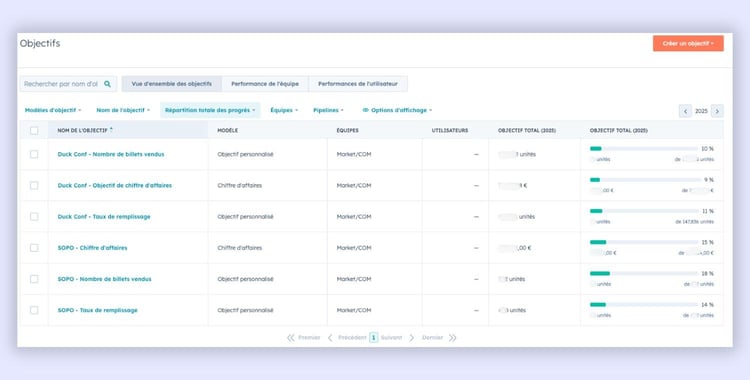Switch to Performance de l'équipe tab

point(265,84)
